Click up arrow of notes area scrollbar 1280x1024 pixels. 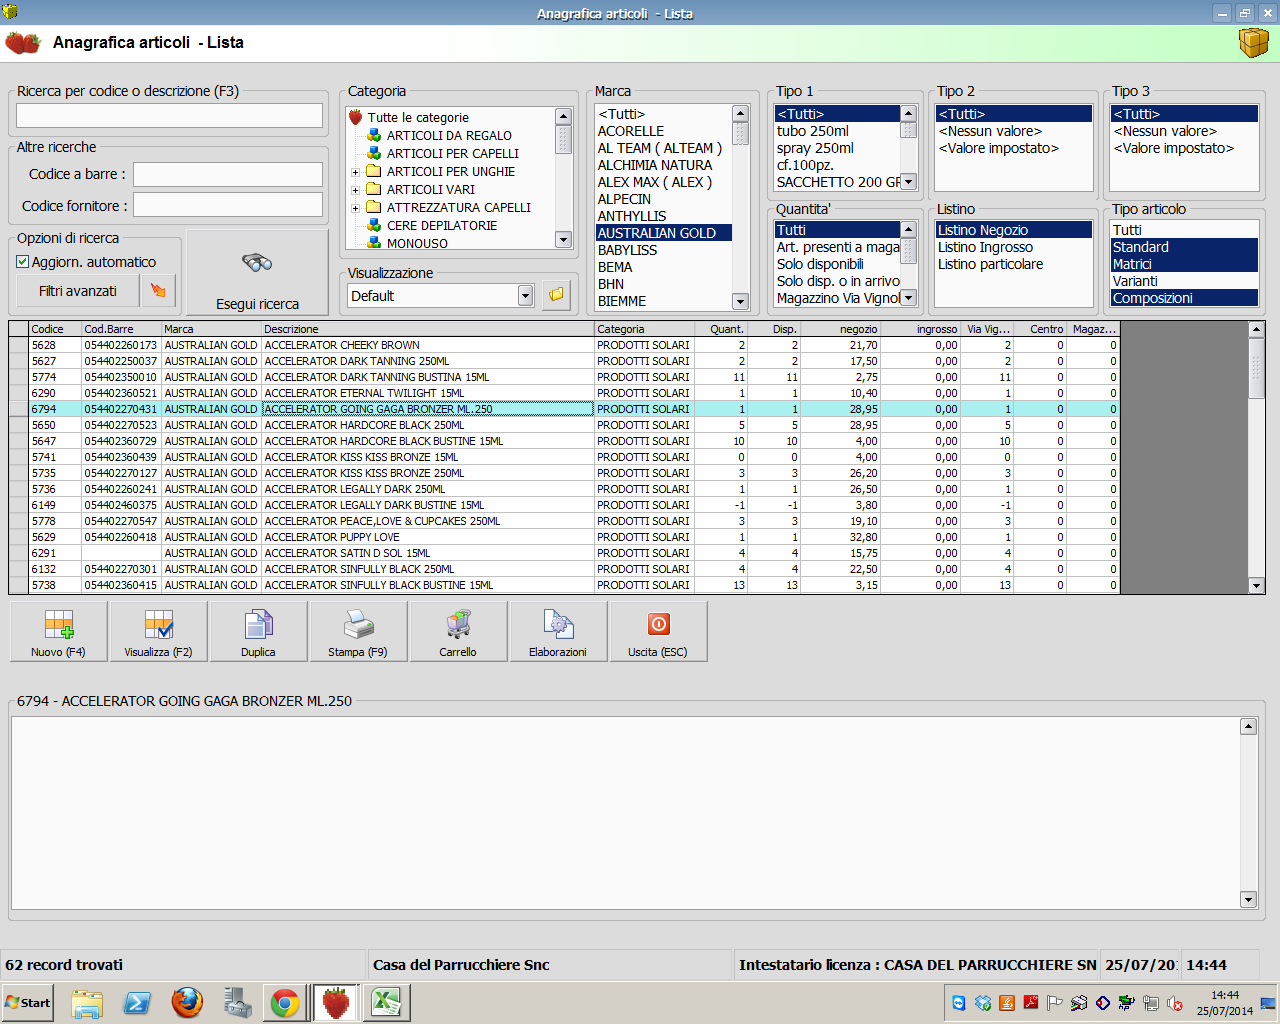pyautogui.click(x=1248, y=727)
